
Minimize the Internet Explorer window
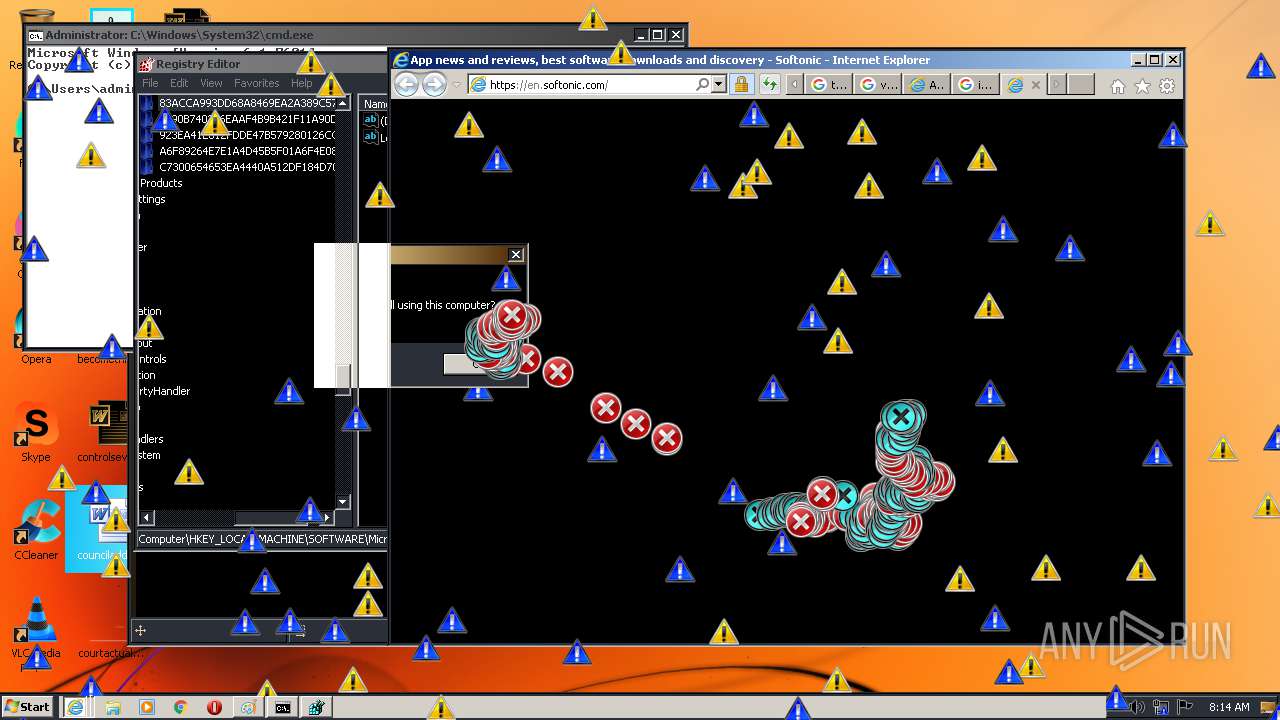tap(1136, 60)
